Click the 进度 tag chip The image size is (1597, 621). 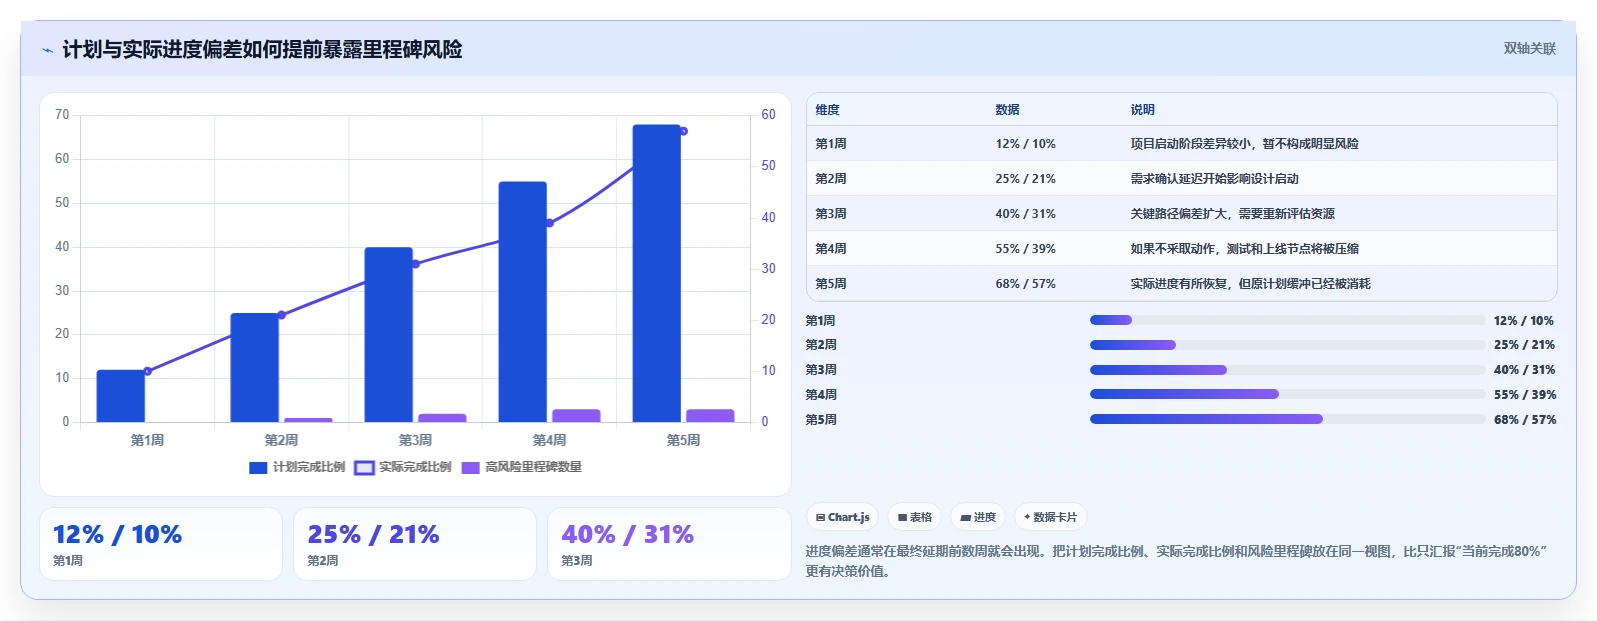click(x=977, y=517)
